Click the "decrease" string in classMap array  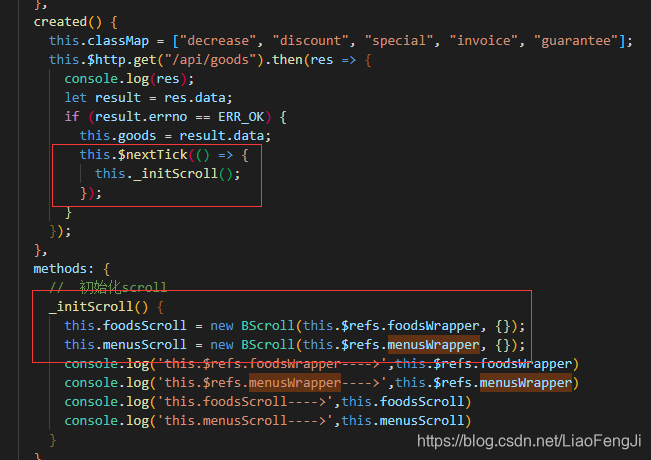click(218, 41)
